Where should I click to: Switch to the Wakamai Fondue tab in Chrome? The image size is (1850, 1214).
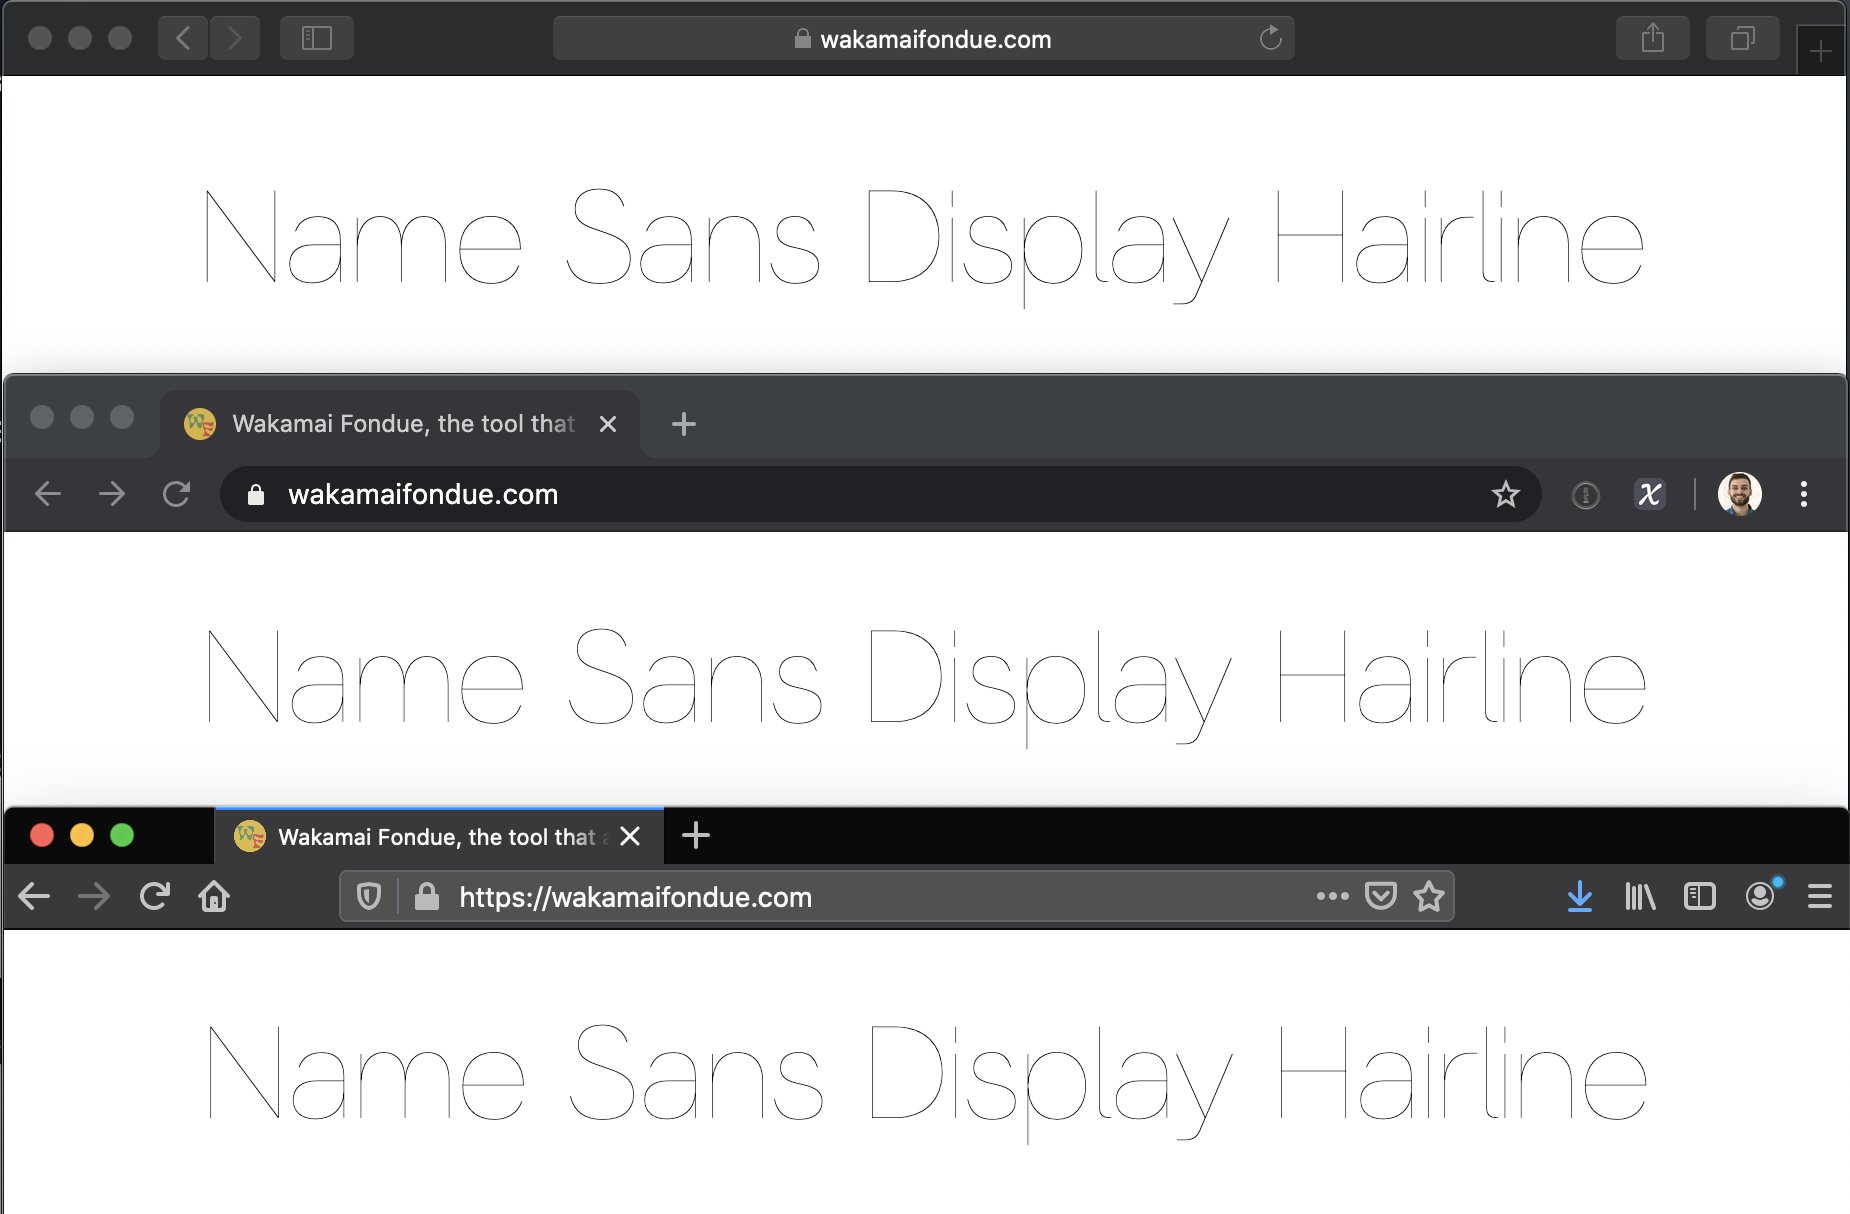pos(400,423)
